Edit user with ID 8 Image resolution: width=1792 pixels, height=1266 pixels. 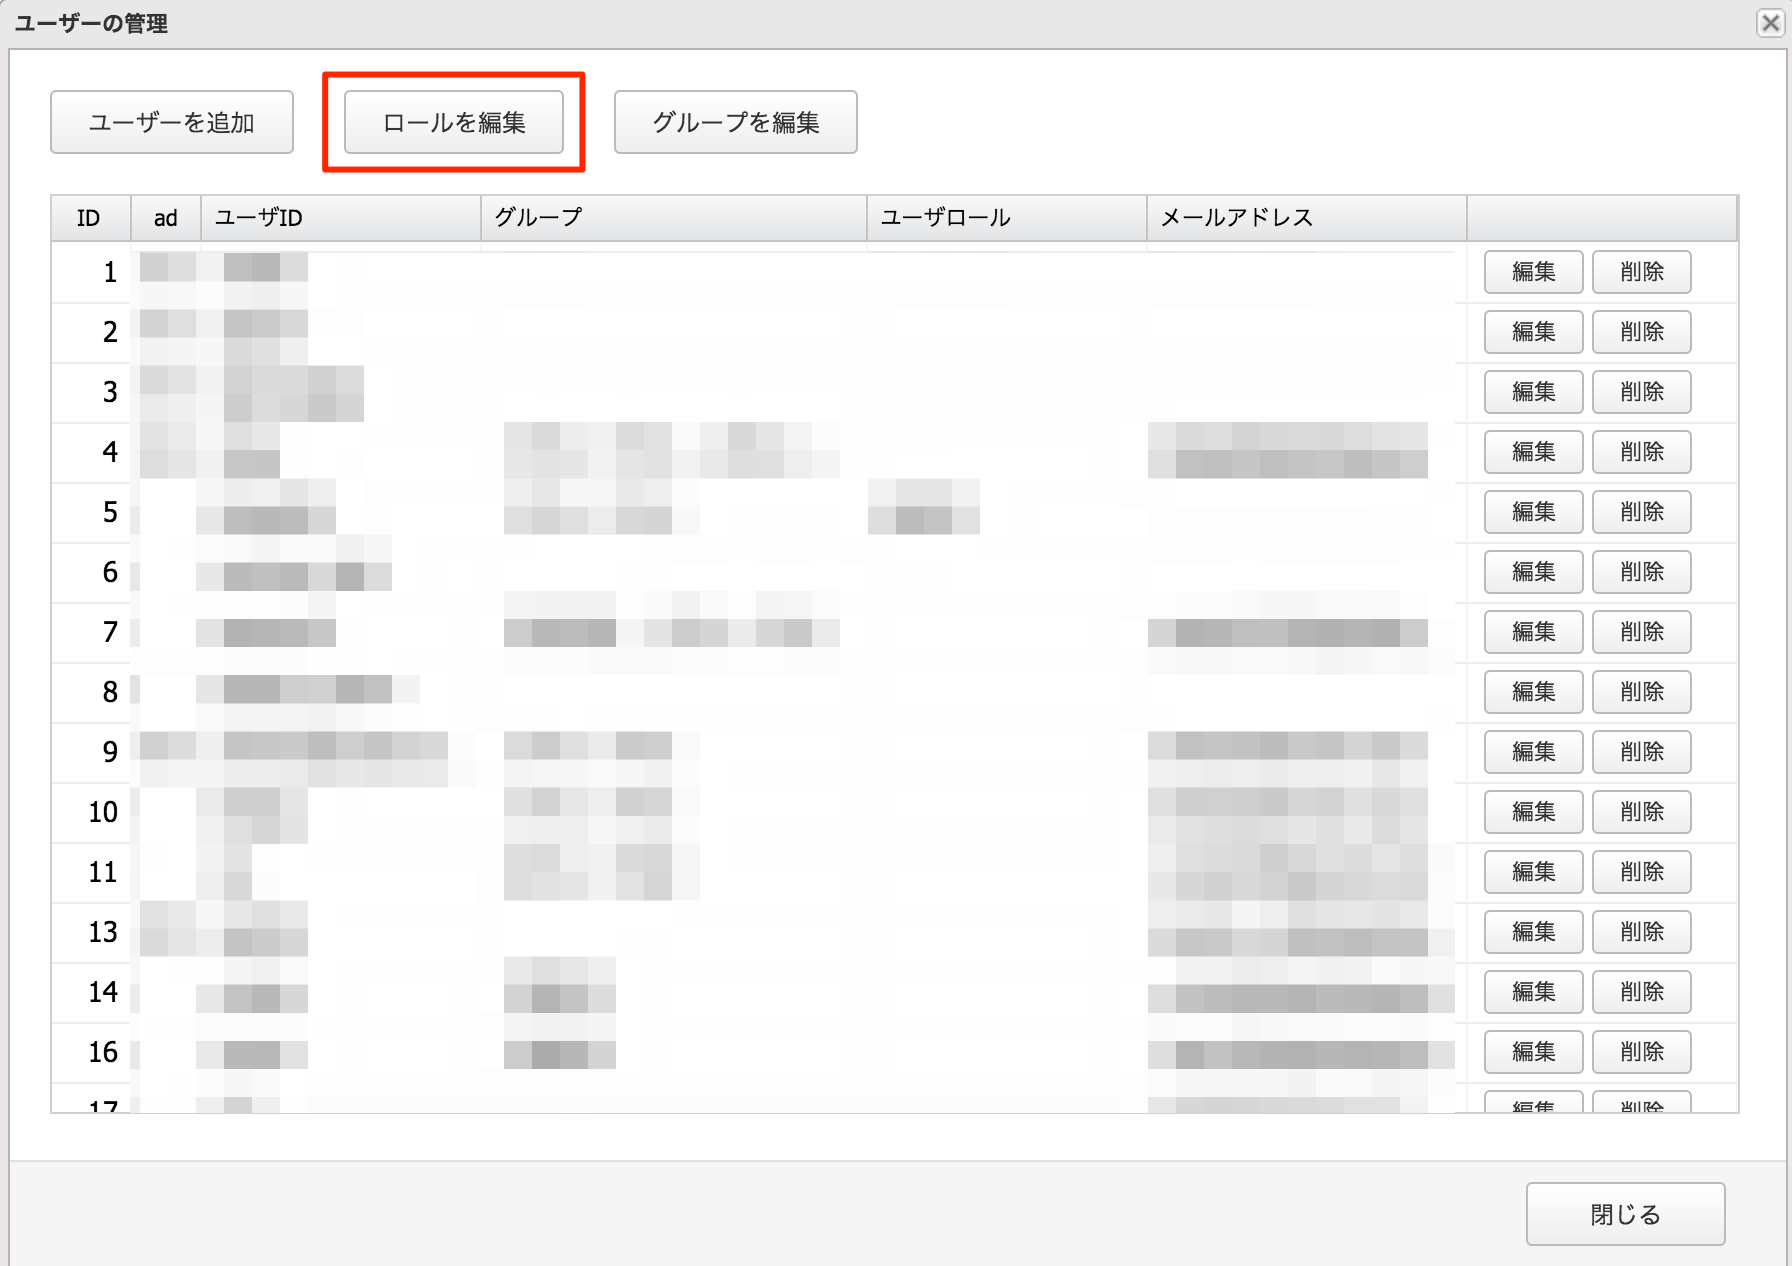[1534, 692]
